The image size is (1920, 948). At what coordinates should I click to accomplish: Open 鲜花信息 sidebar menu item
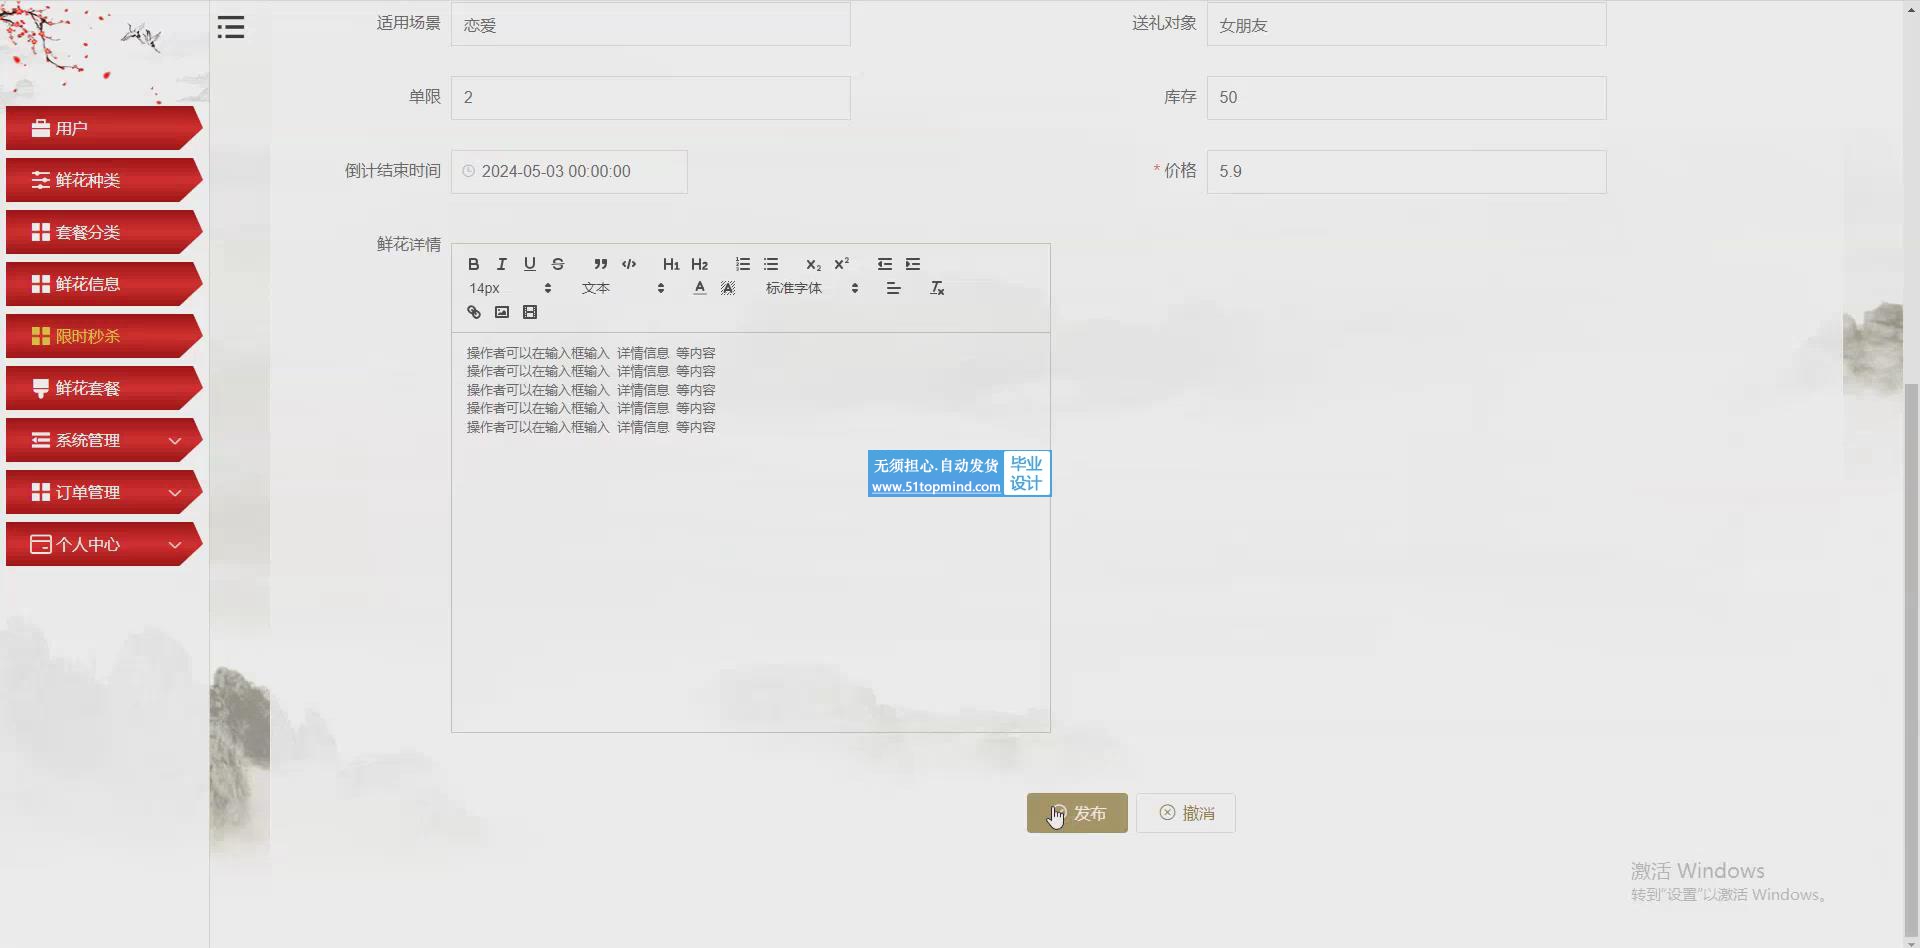104,284
